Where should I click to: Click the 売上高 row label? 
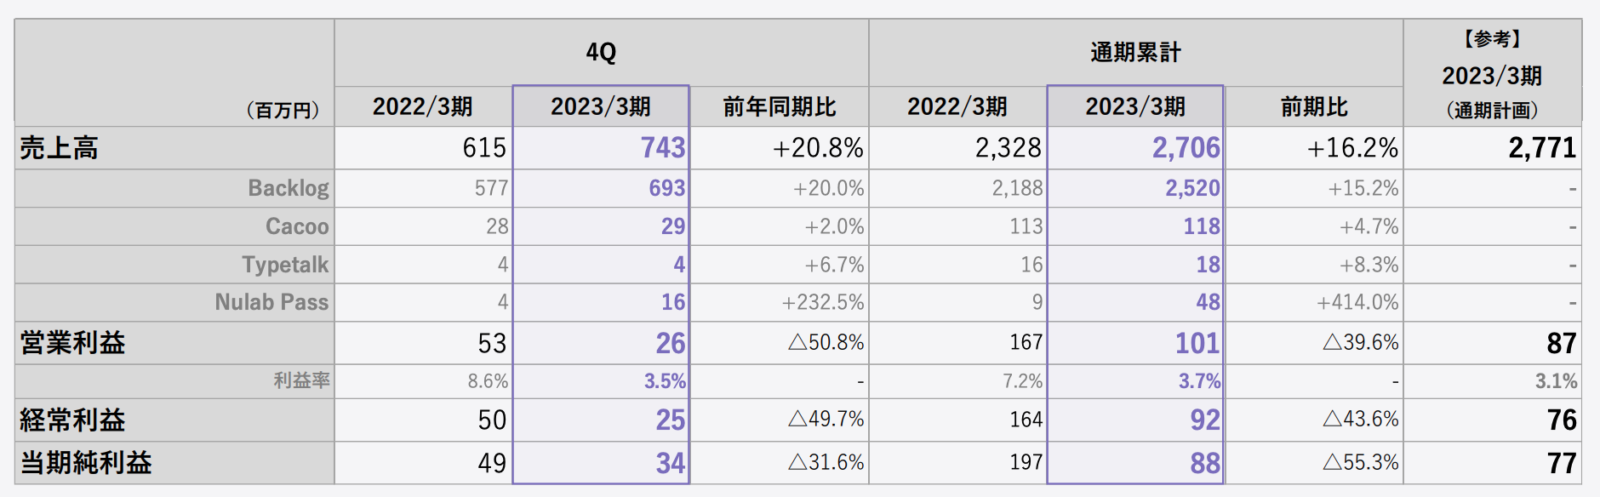tap(60, 149)
